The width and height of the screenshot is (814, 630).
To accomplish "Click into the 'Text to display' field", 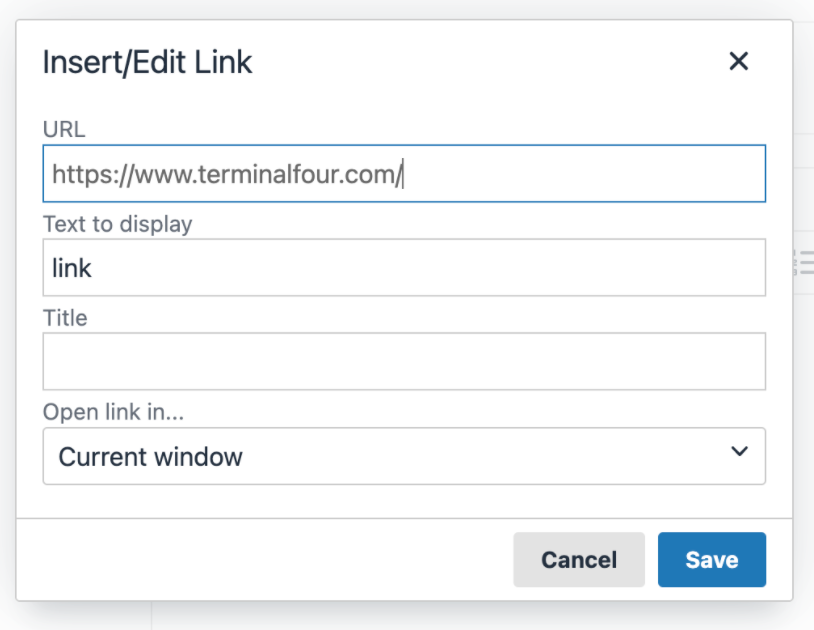I will (404, 268).
